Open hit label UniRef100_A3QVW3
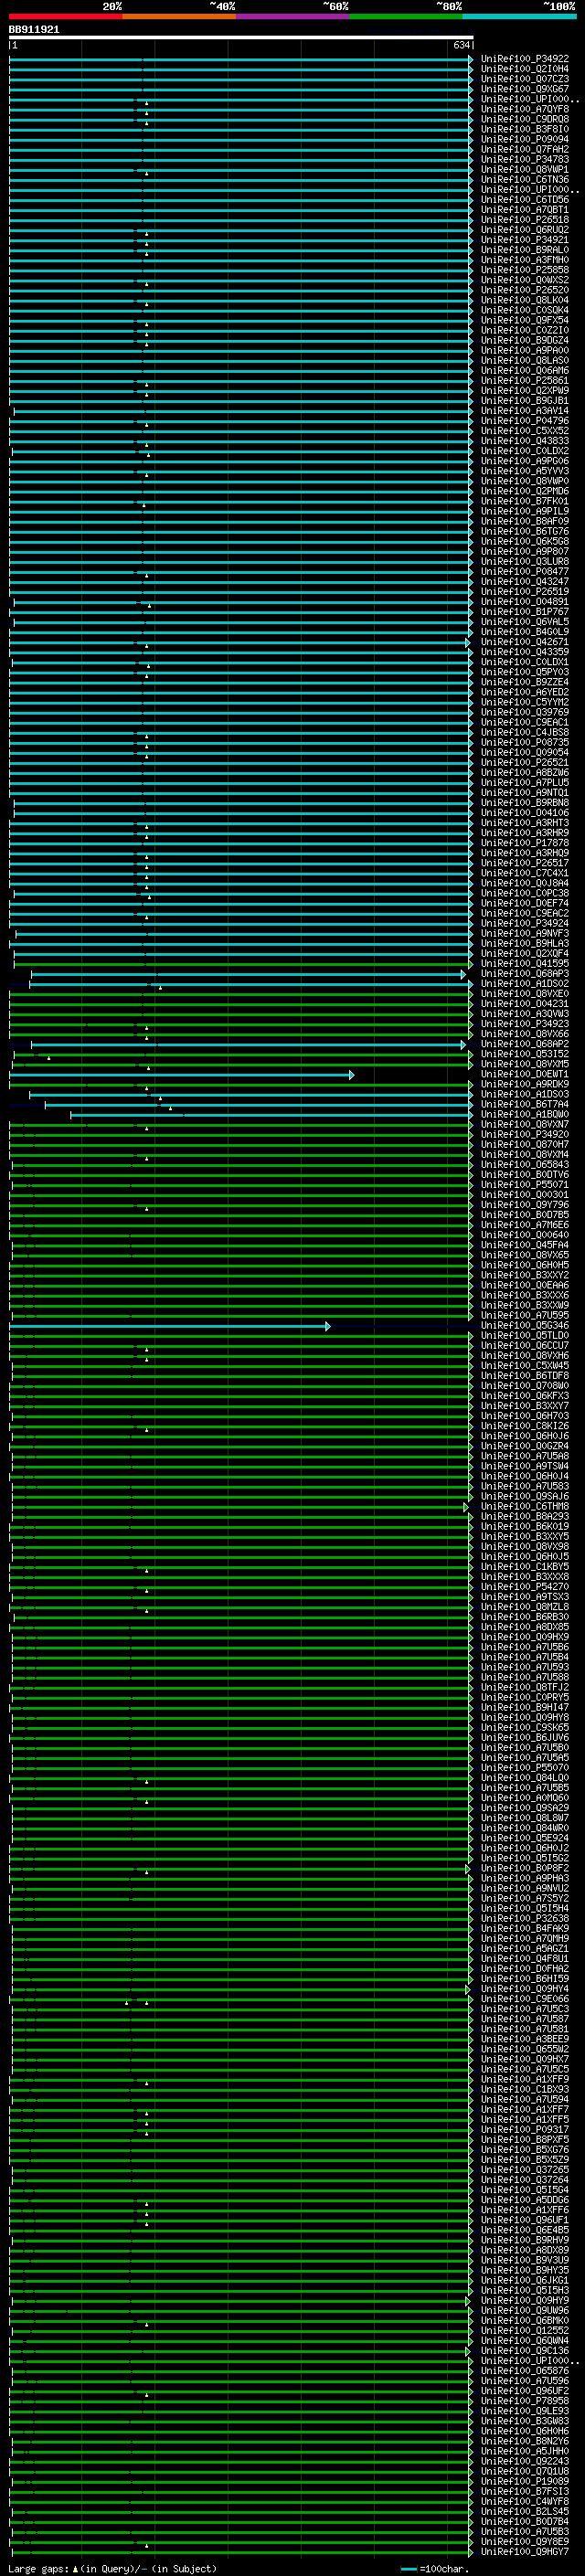 click(525, 1013)
